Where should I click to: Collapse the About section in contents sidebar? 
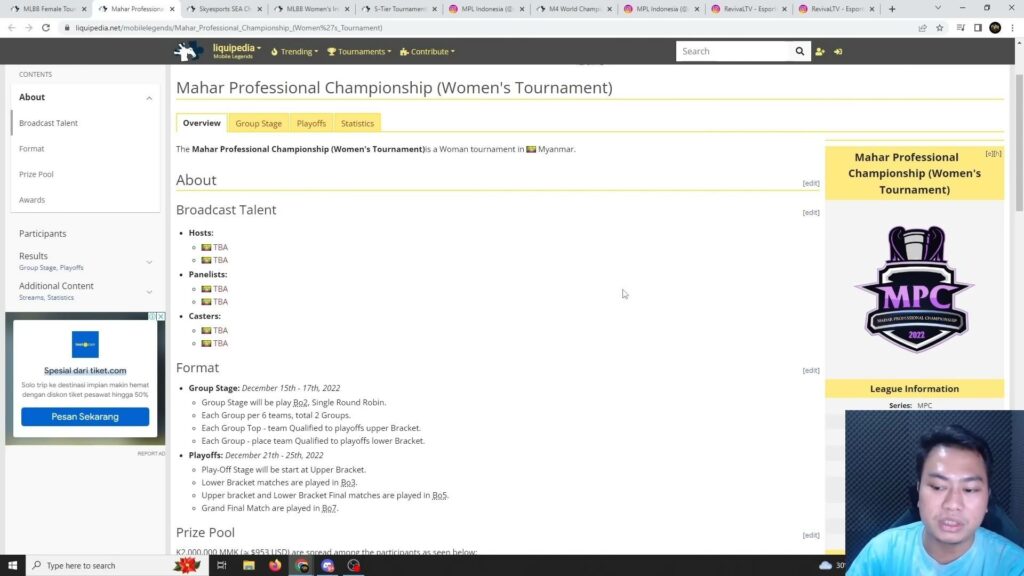149,98
